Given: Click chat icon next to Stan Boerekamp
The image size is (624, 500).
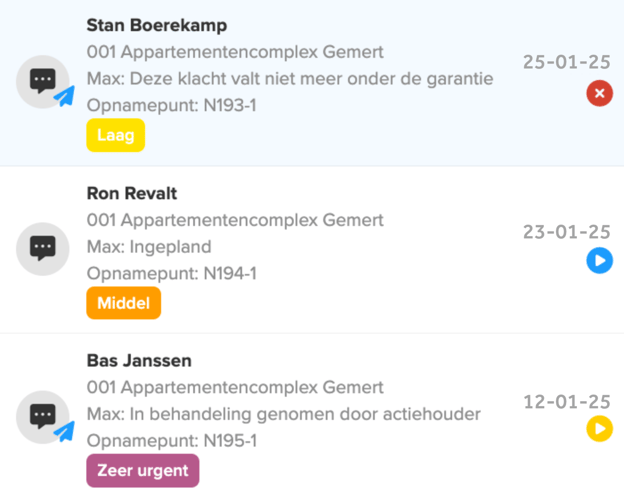Looking at the screenshot, I should coord(42,82).
